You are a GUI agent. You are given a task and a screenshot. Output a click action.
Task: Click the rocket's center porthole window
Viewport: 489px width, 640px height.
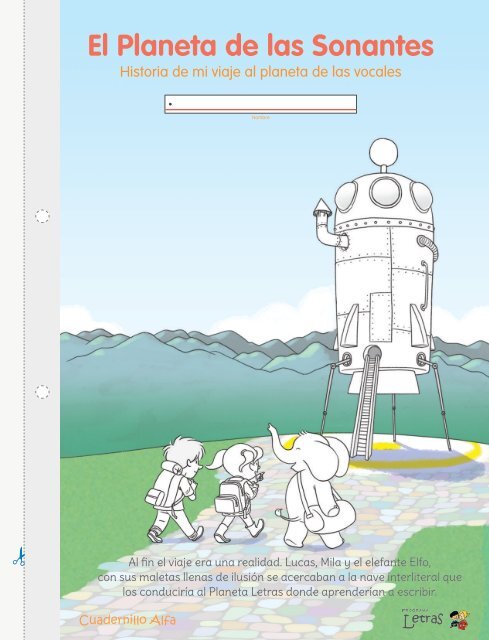click(x=385, y=191)
